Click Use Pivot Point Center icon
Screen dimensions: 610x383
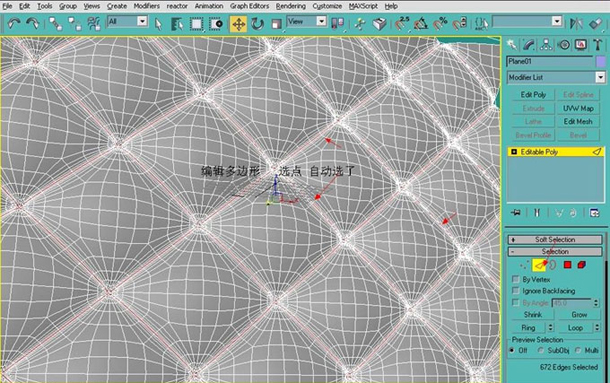tap(337, 24)
